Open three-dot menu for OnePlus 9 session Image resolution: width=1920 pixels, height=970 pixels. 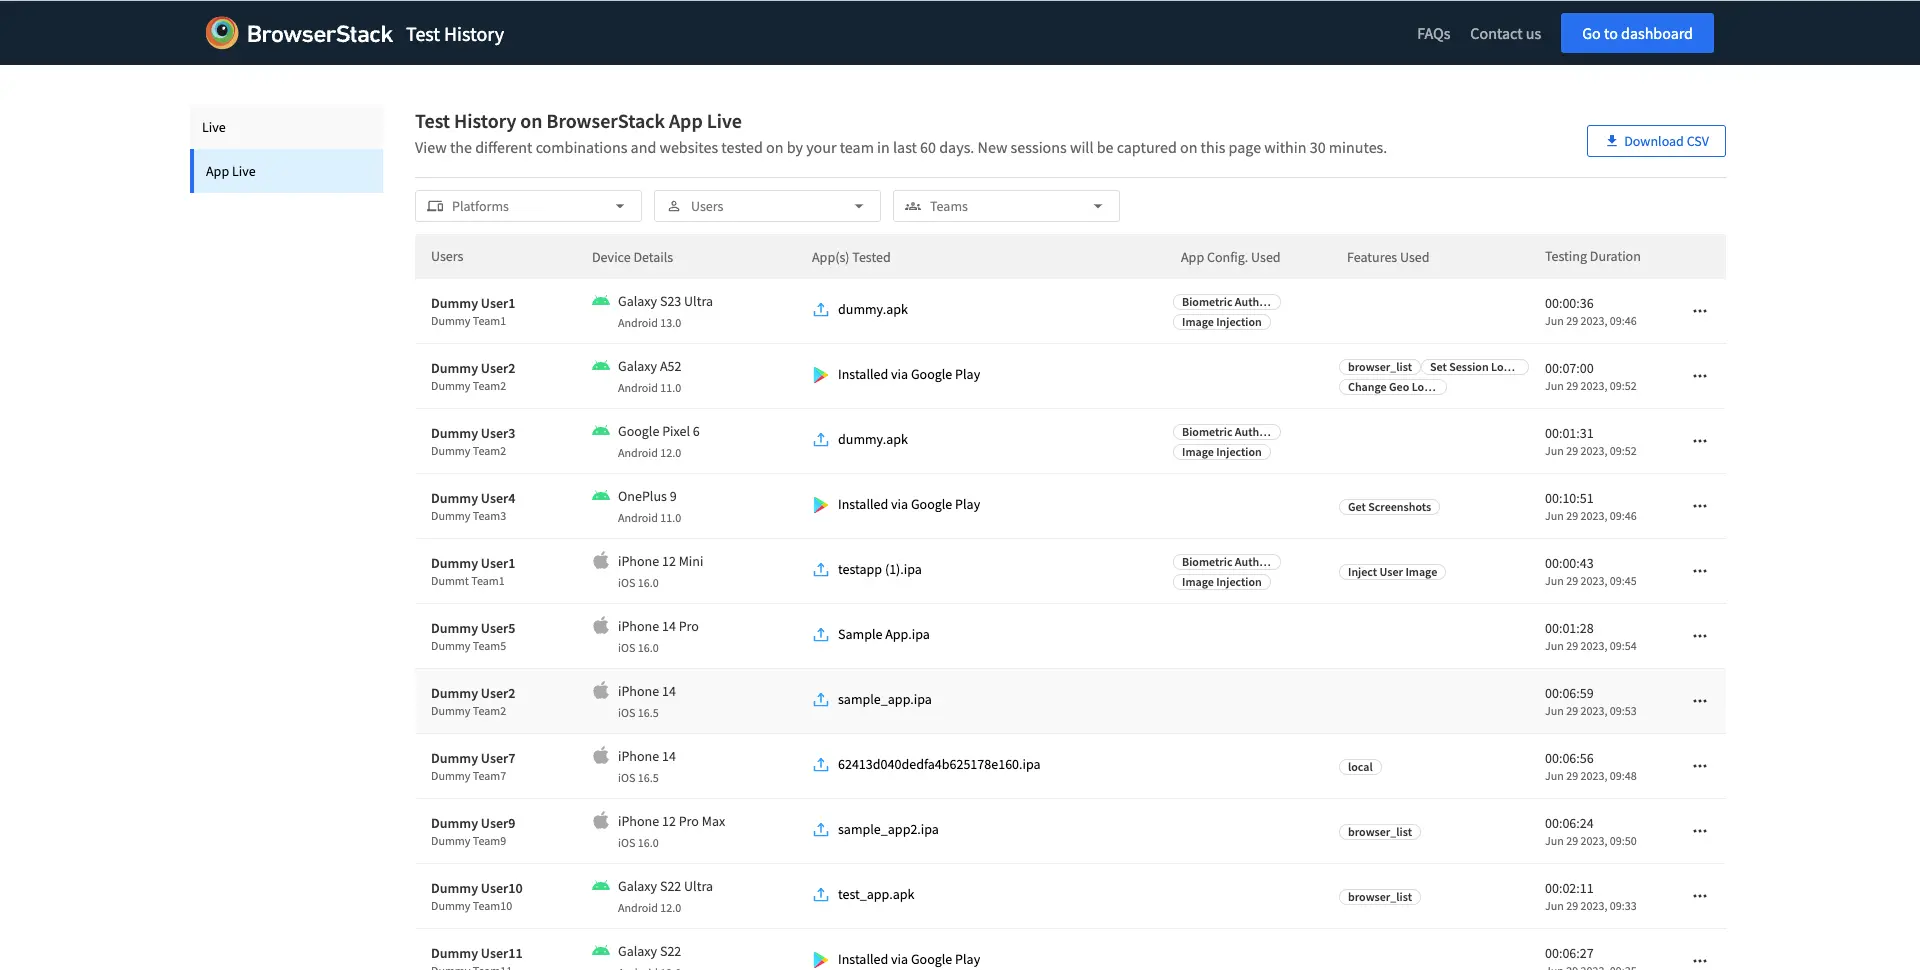pyautogui.click(x=1699, y=506)
